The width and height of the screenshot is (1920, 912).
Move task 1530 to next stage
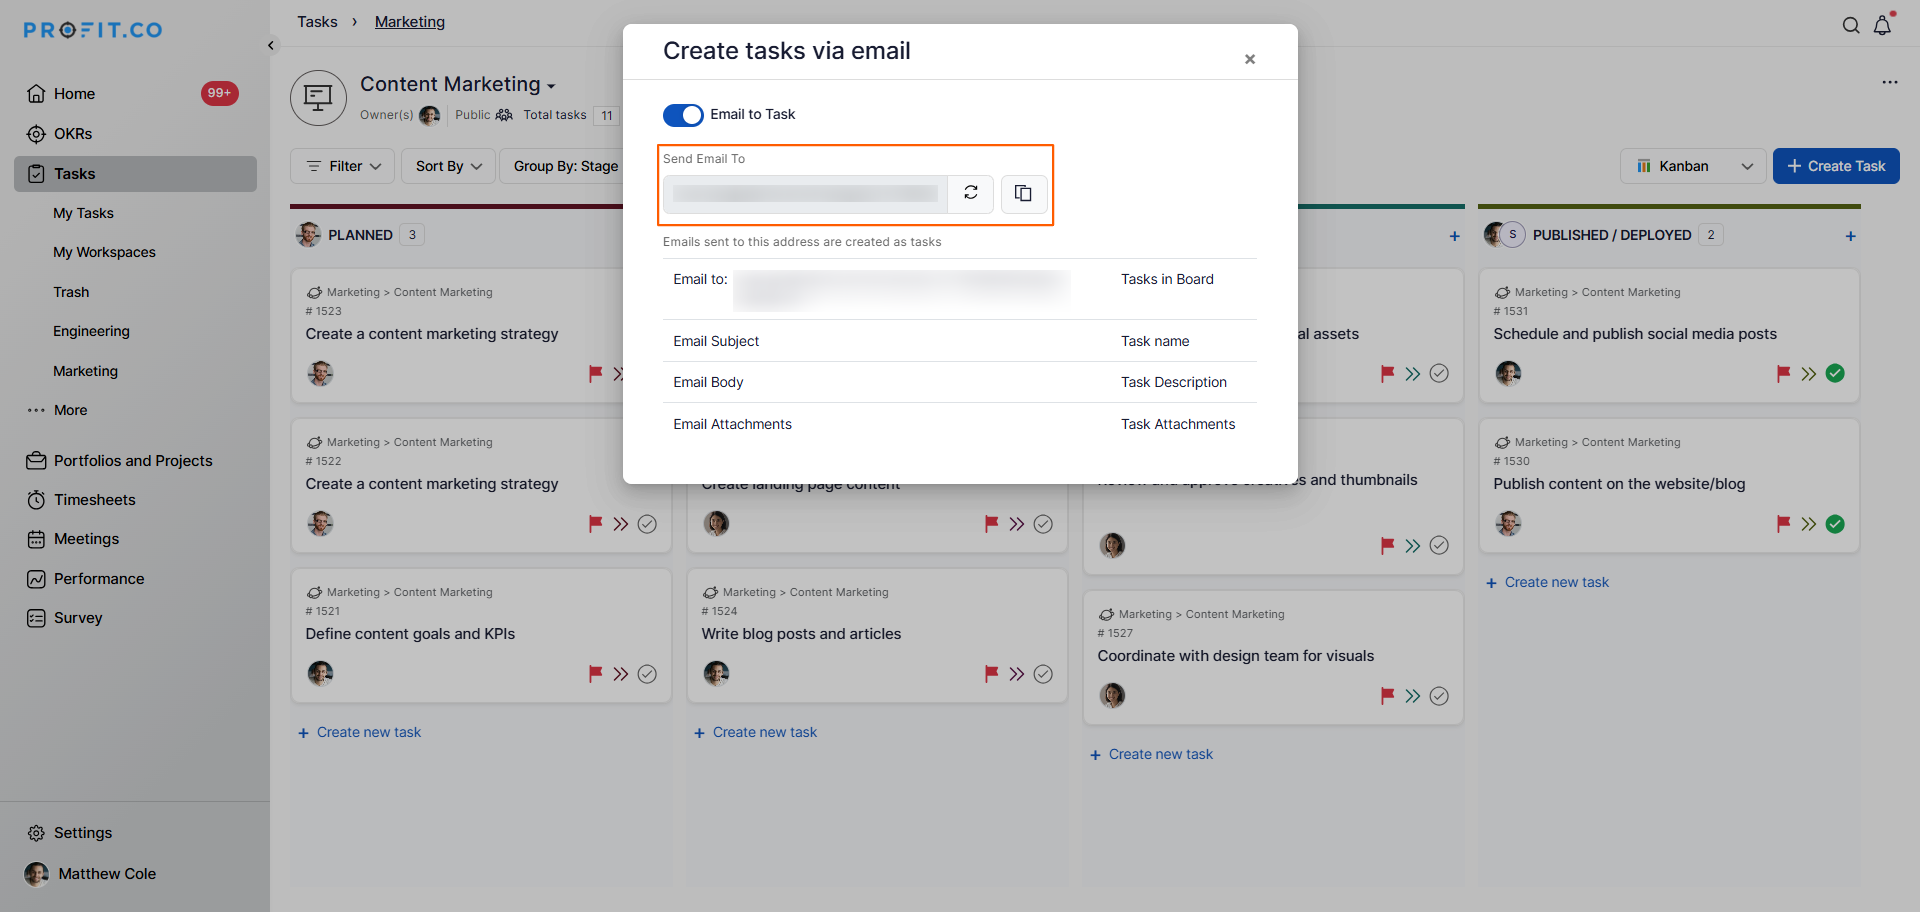(1809, 524)
